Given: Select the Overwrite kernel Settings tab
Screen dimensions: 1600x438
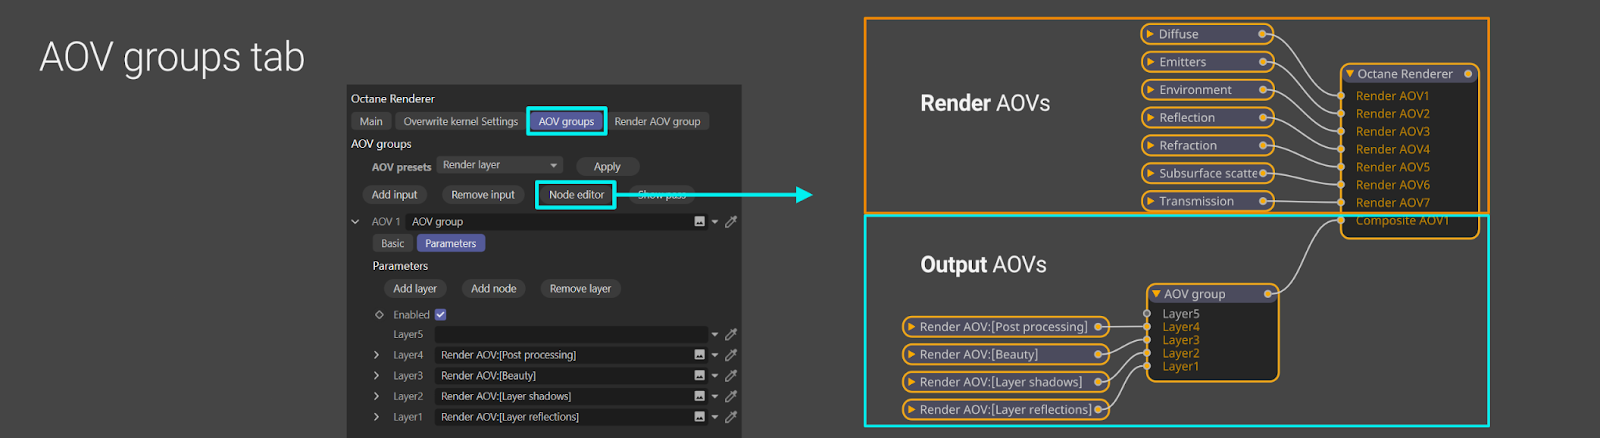Looking at the screenshot, I should pyautogui.click(x=460, y=121).
